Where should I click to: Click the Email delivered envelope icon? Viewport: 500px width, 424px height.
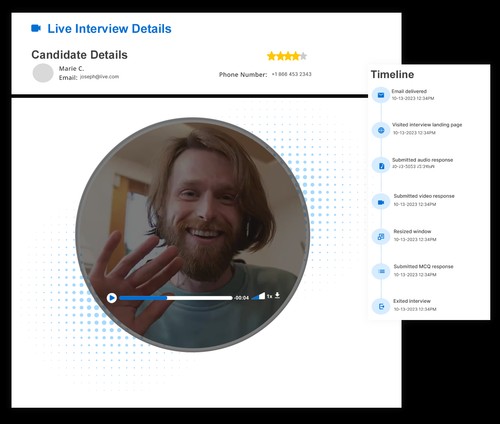coord(381,95)
